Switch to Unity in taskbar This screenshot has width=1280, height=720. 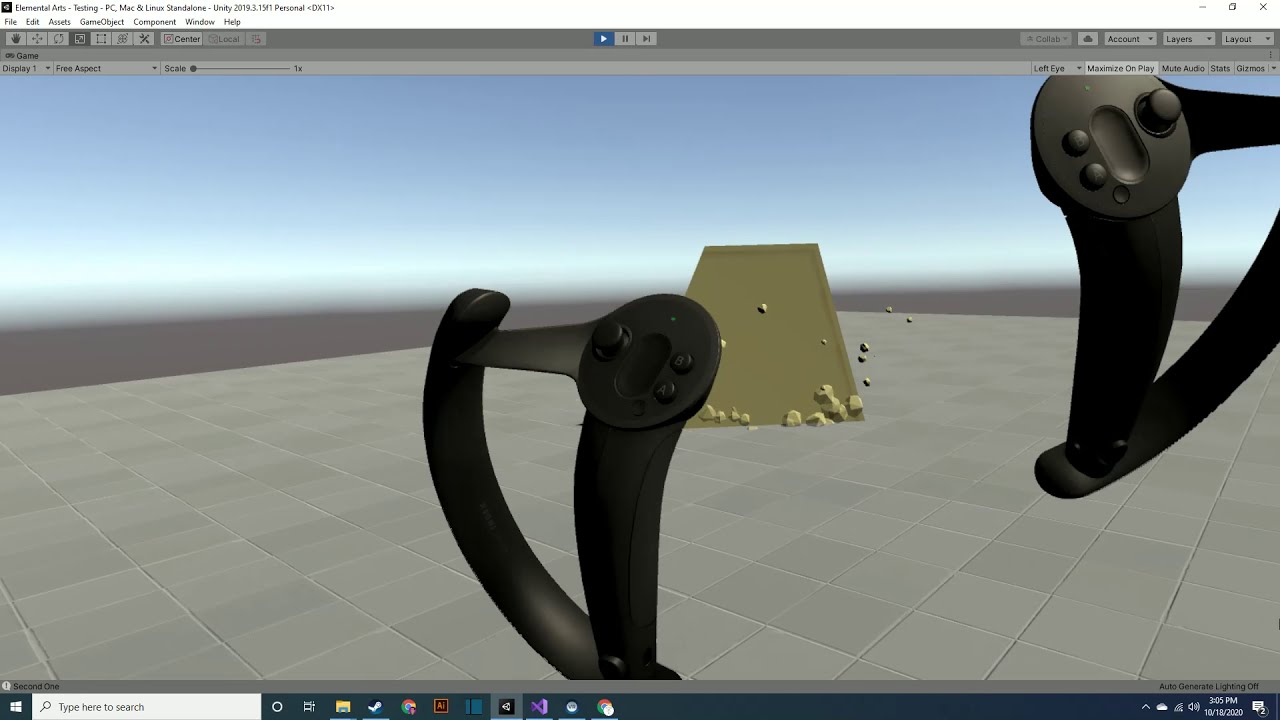coord(506,707)
